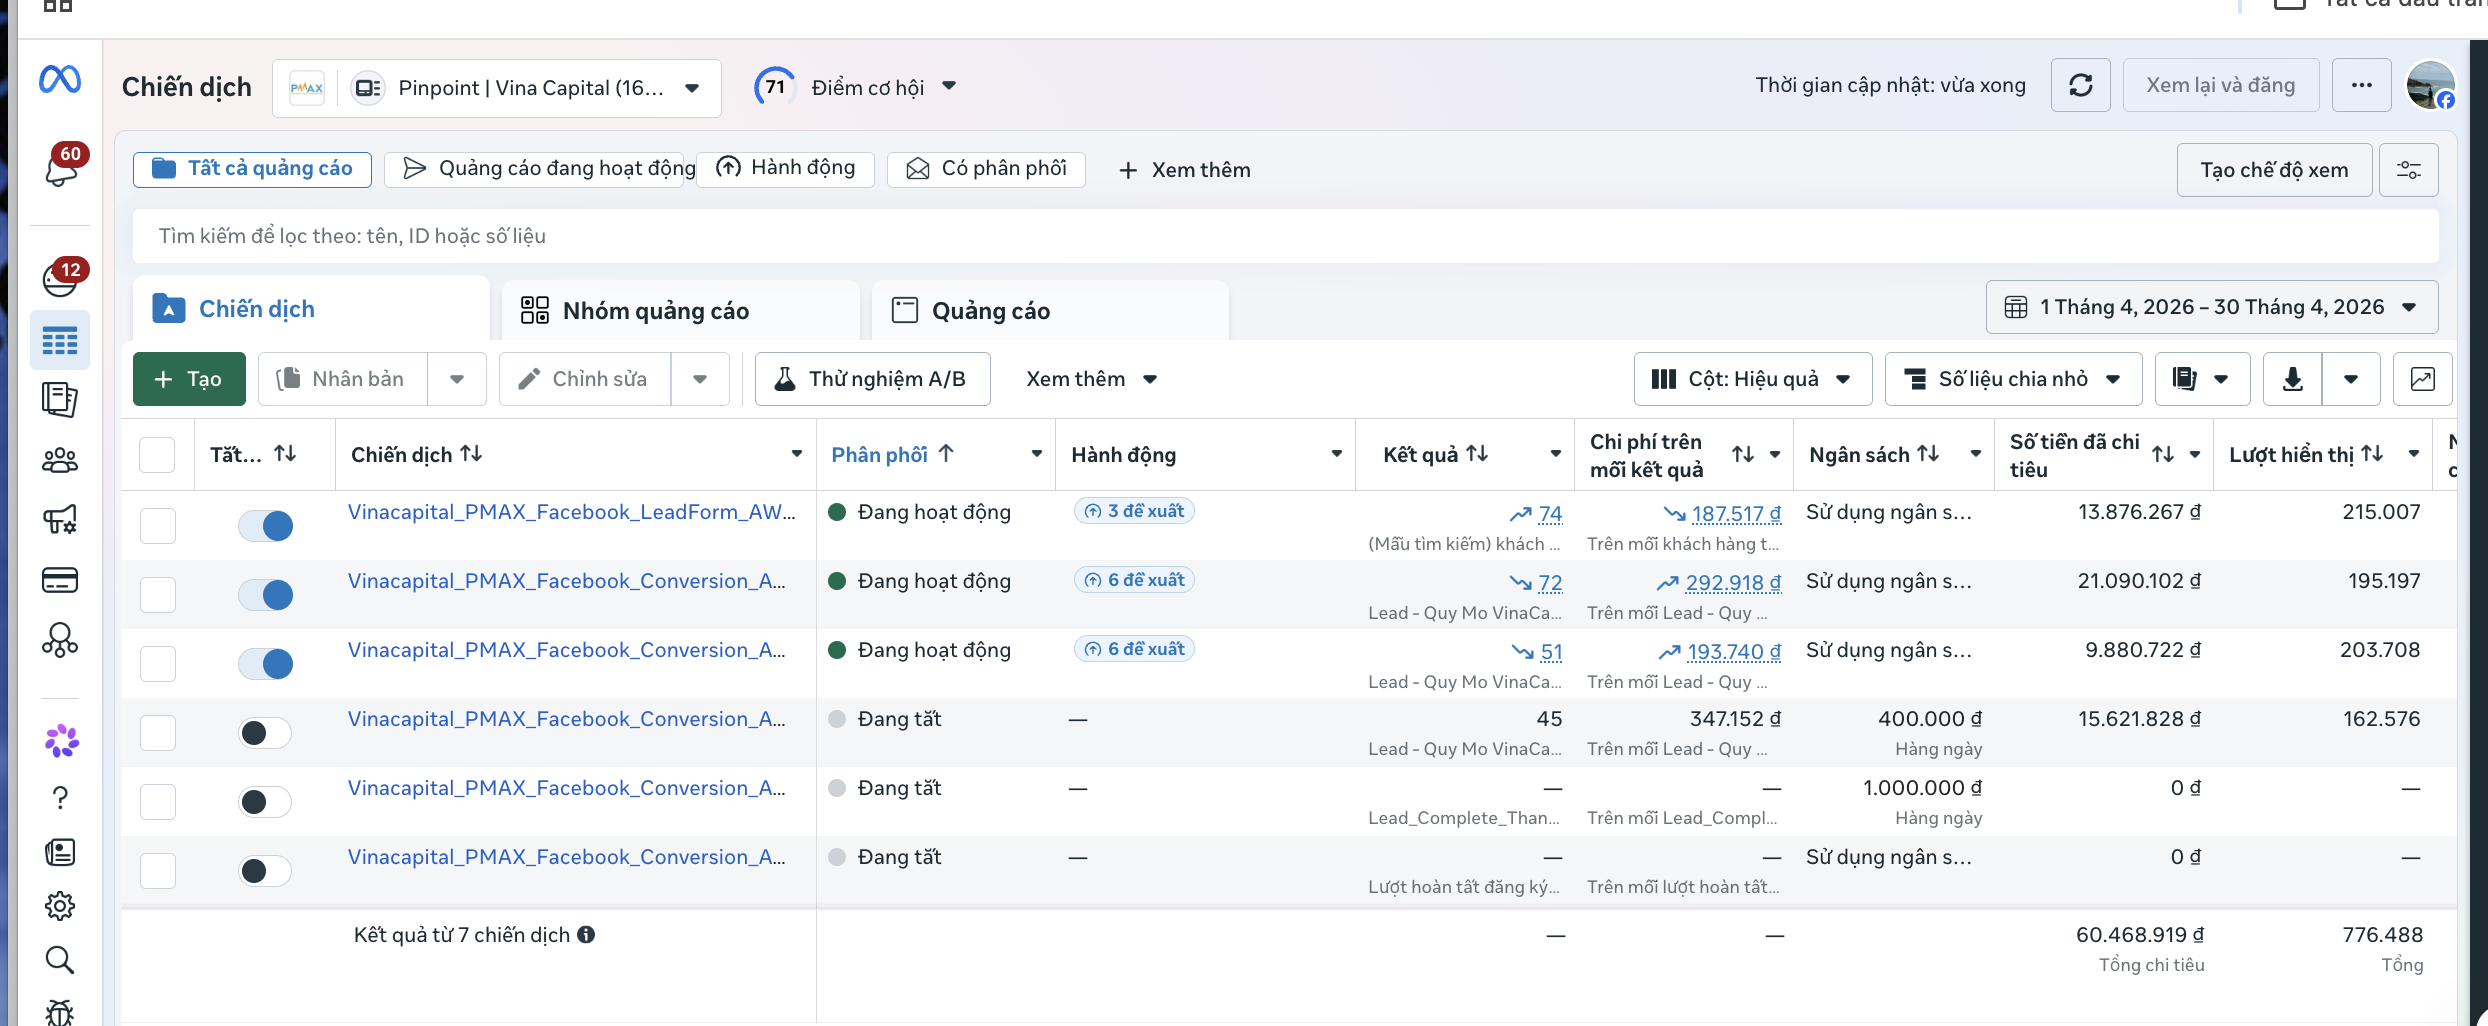Viewport: 2488px width, 1026px height.
Task: Open the filter sliders settings icon
Action: 2408,170
